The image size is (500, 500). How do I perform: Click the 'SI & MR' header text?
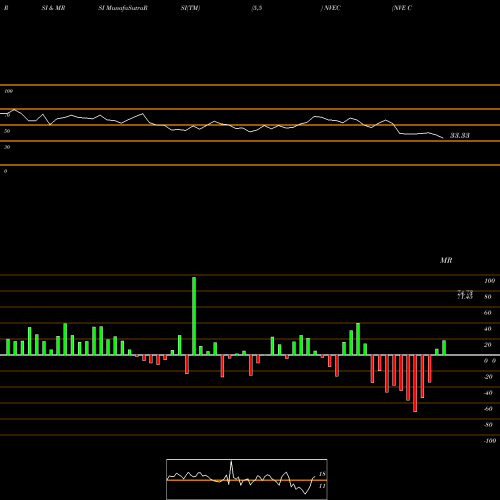[53, 8]
